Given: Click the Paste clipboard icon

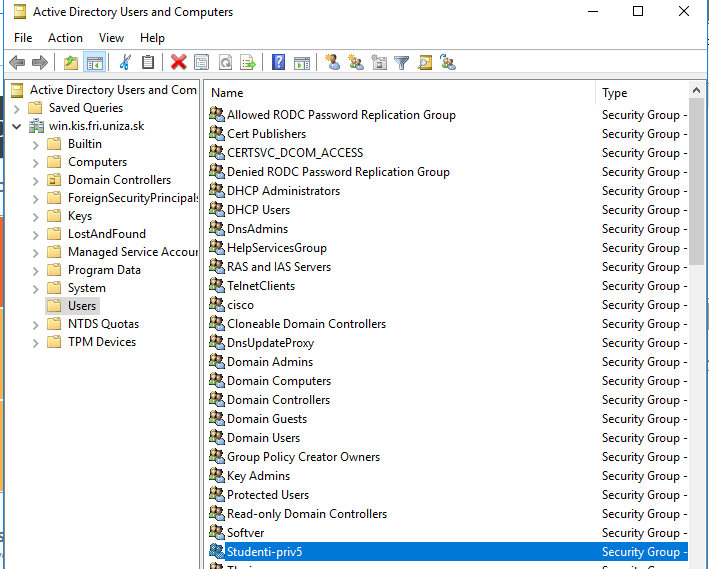Looking at the screenshot, I should [148, 62].
